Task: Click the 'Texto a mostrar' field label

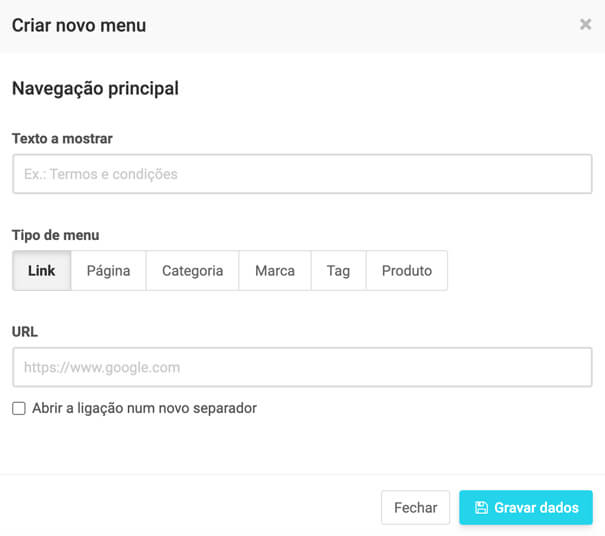Action: point(62,139)
